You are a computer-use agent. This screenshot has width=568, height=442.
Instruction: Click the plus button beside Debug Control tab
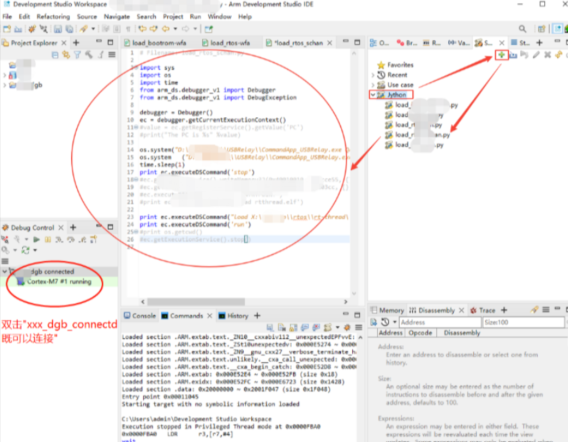pyautogui.click(x=73, y=227)
